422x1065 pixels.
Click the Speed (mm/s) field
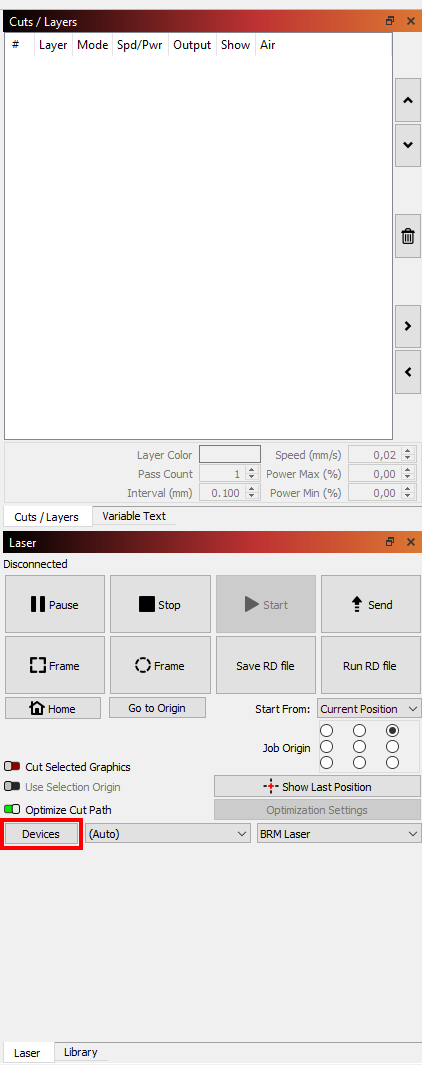[381, 454]
